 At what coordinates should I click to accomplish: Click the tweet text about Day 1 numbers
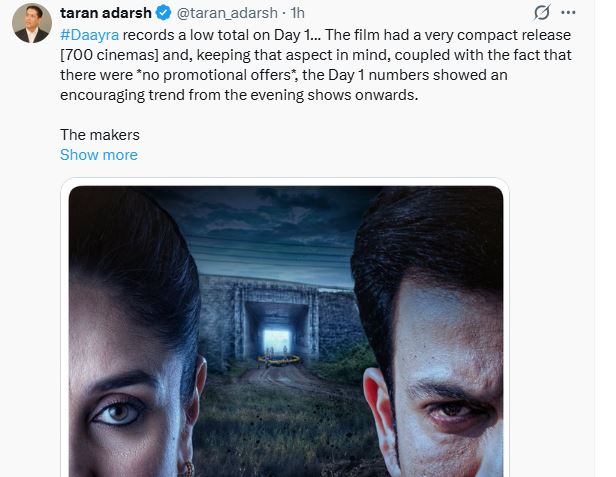315,65
